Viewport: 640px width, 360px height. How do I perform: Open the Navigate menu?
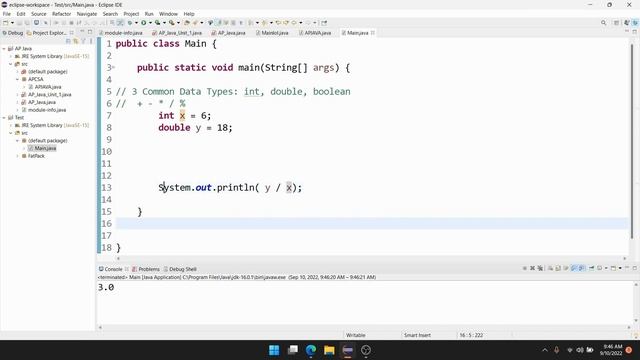coord(87,14)
